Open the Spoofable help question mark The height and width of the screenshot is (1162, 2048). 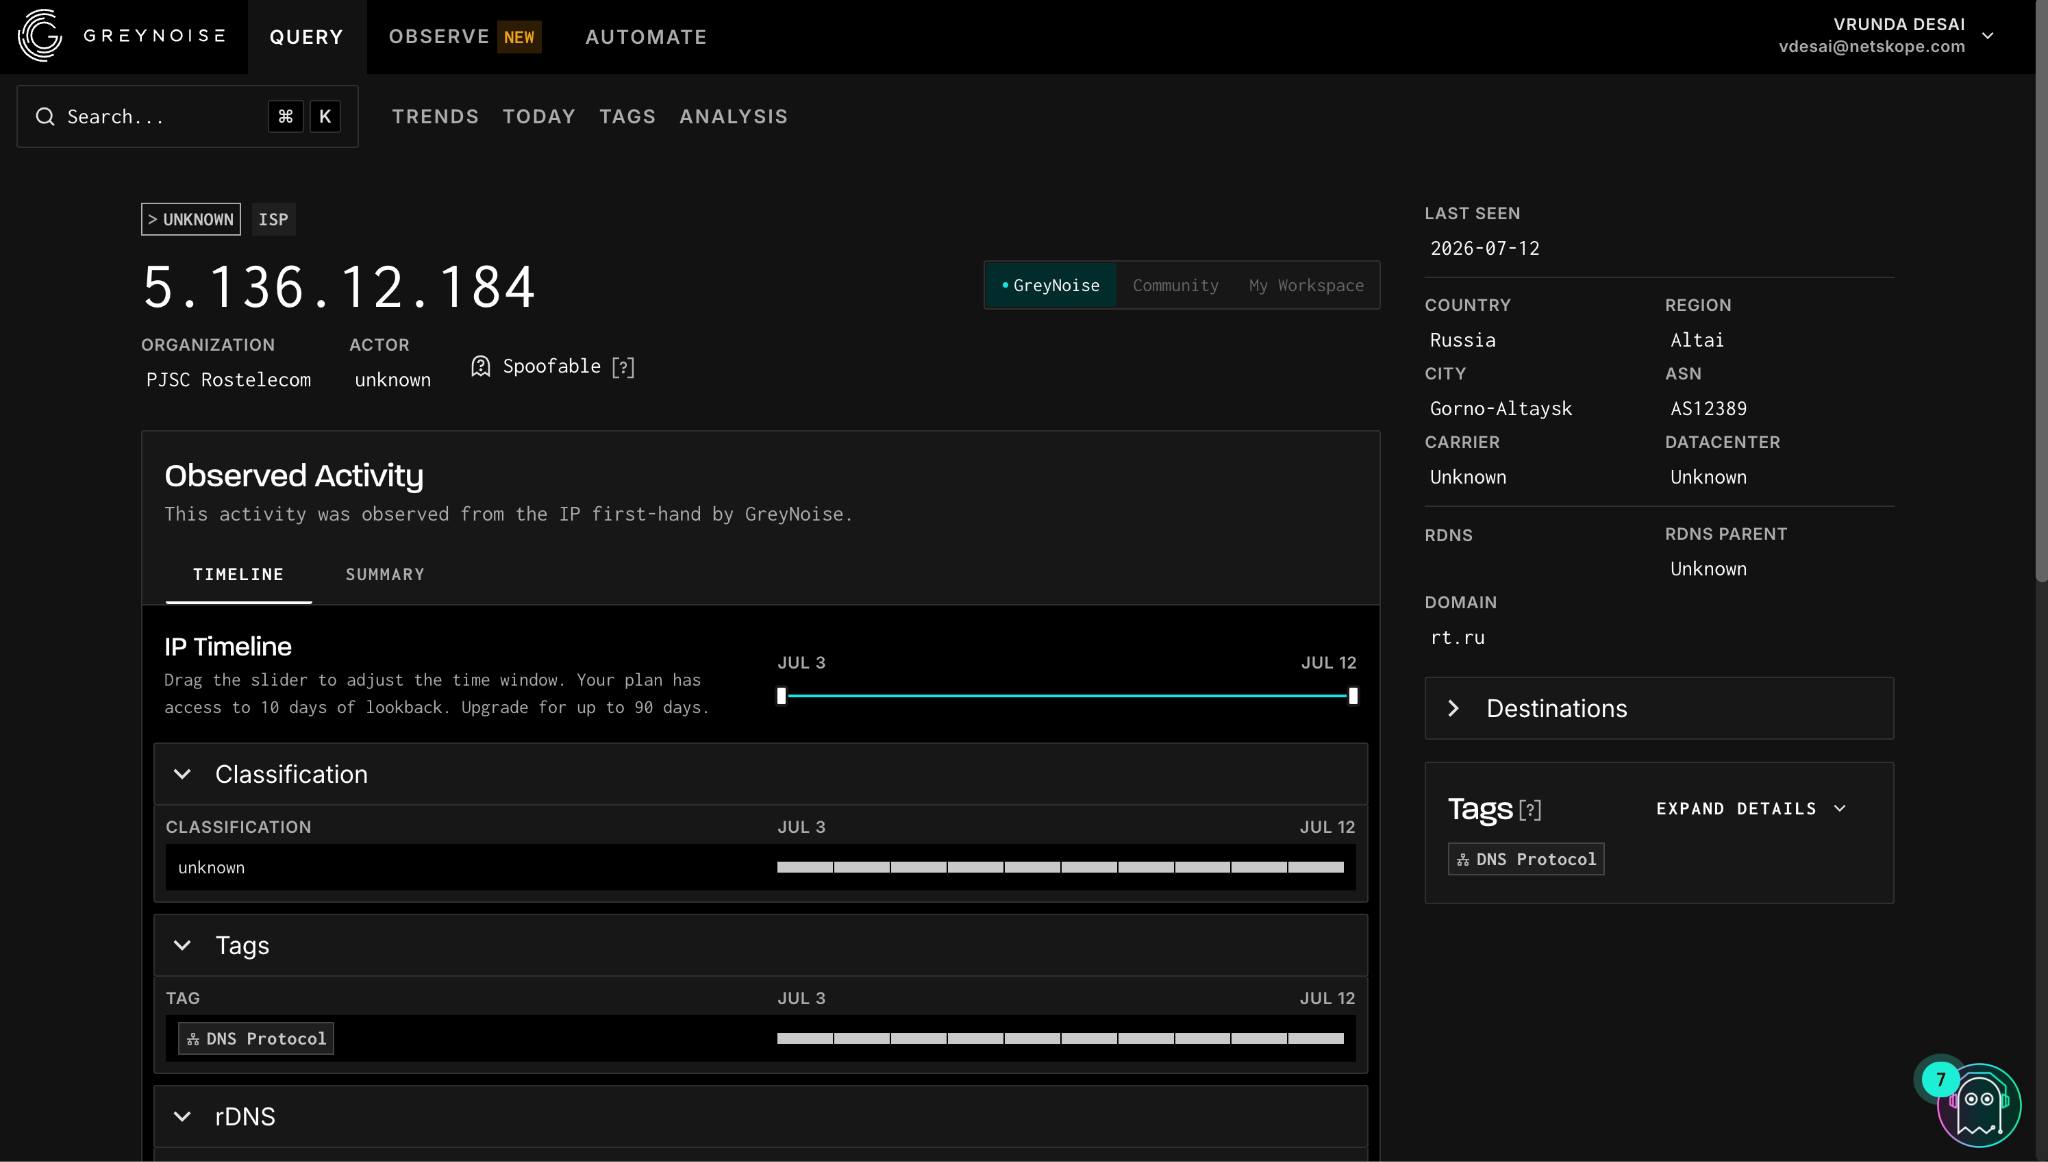tap(623, 367)
